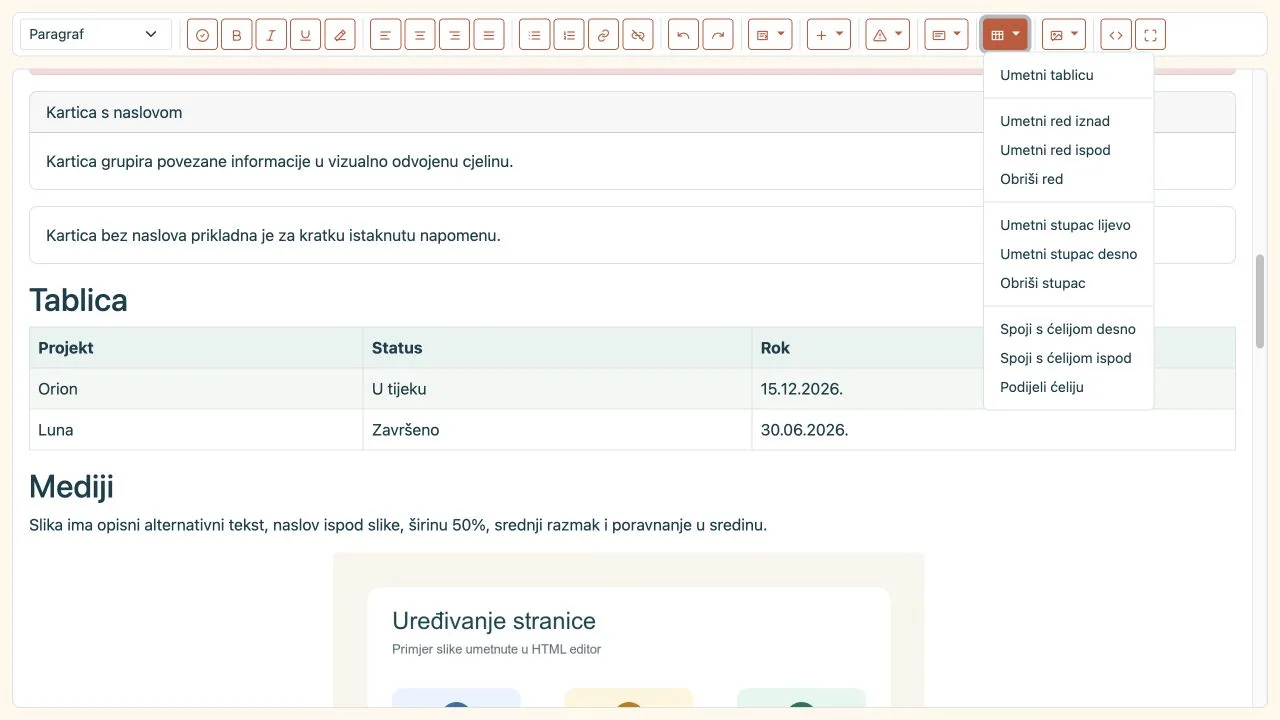Choose Obriši red menu entry
1280x720 pixels.
[1069, 180]
